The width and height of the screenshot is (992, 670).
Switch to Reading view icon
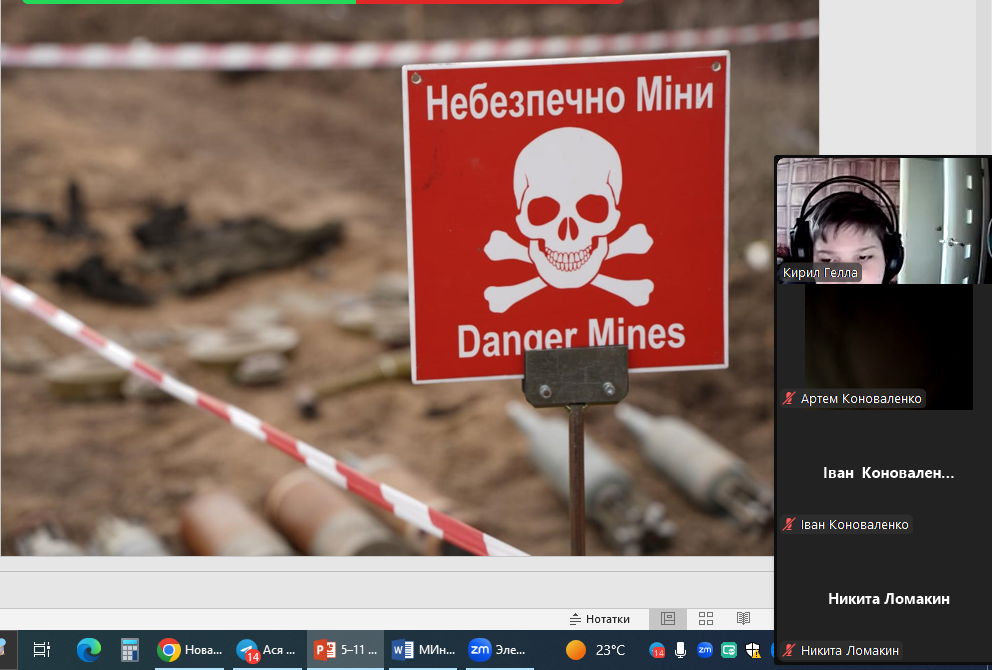coord(743,619)
